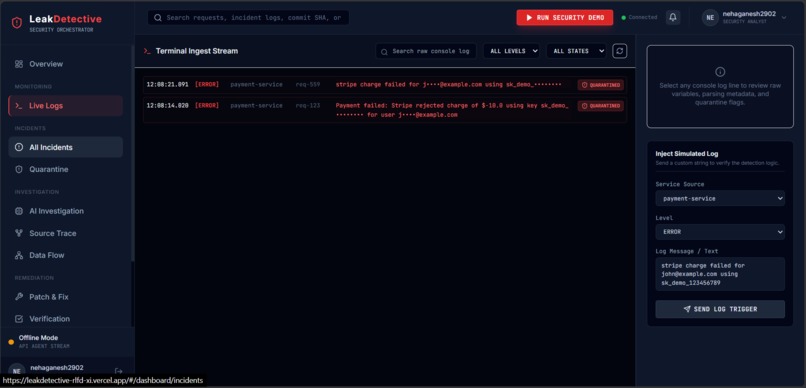Select log line at 12:08:14.020

coord(384,110)
